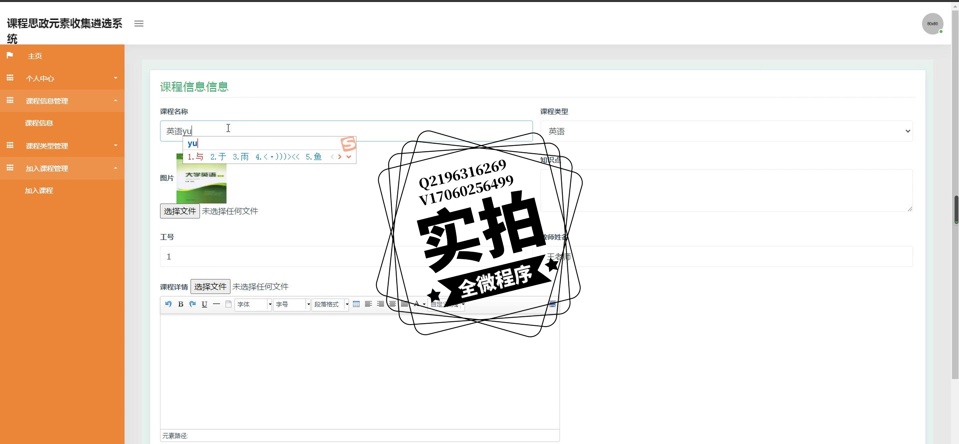The width and height of the screenshot is (959, 444).
Task: Open the user avatar in top right
Action: pyautogui.click(x=932, y=24)
